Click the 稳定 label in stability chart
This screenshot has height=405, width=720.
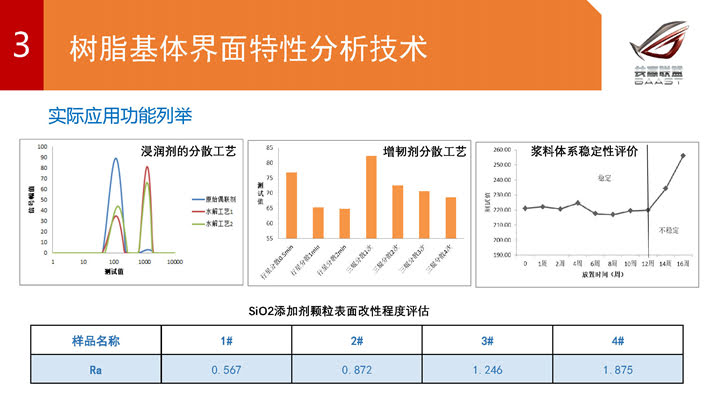pyautogui.click(x=604, y=177)
